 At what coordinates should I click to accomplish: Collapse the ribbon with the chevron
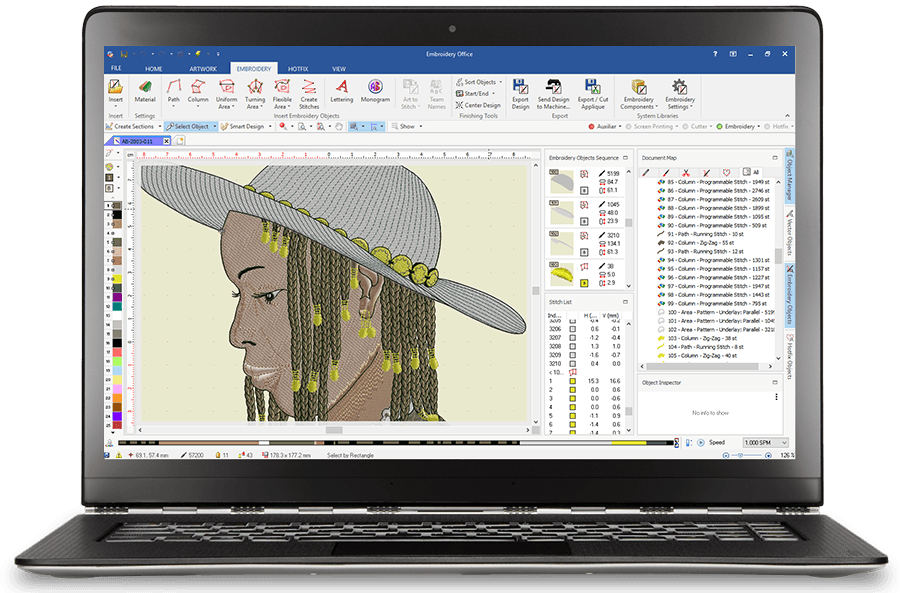[x=787, y=115]
